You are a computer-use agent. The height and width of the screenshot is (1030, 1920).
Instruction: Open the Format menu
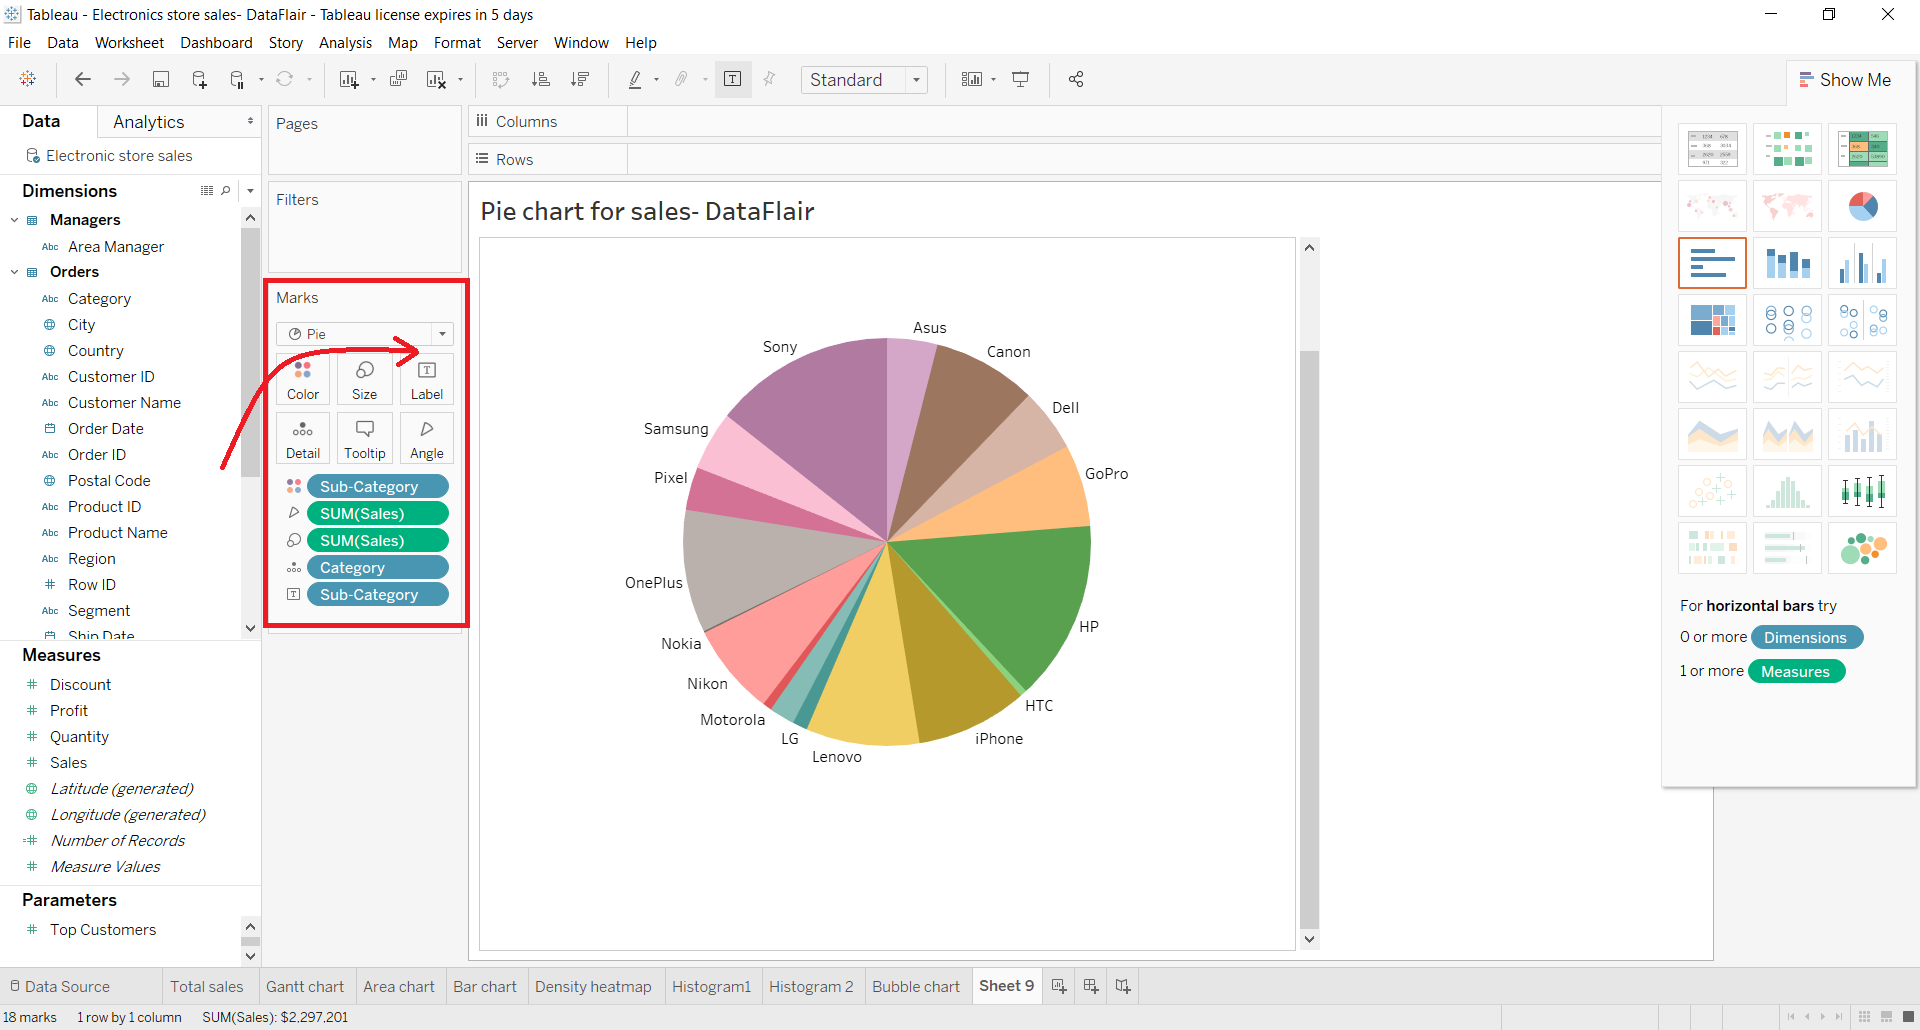pyautogui.click(x=457, y=43)
